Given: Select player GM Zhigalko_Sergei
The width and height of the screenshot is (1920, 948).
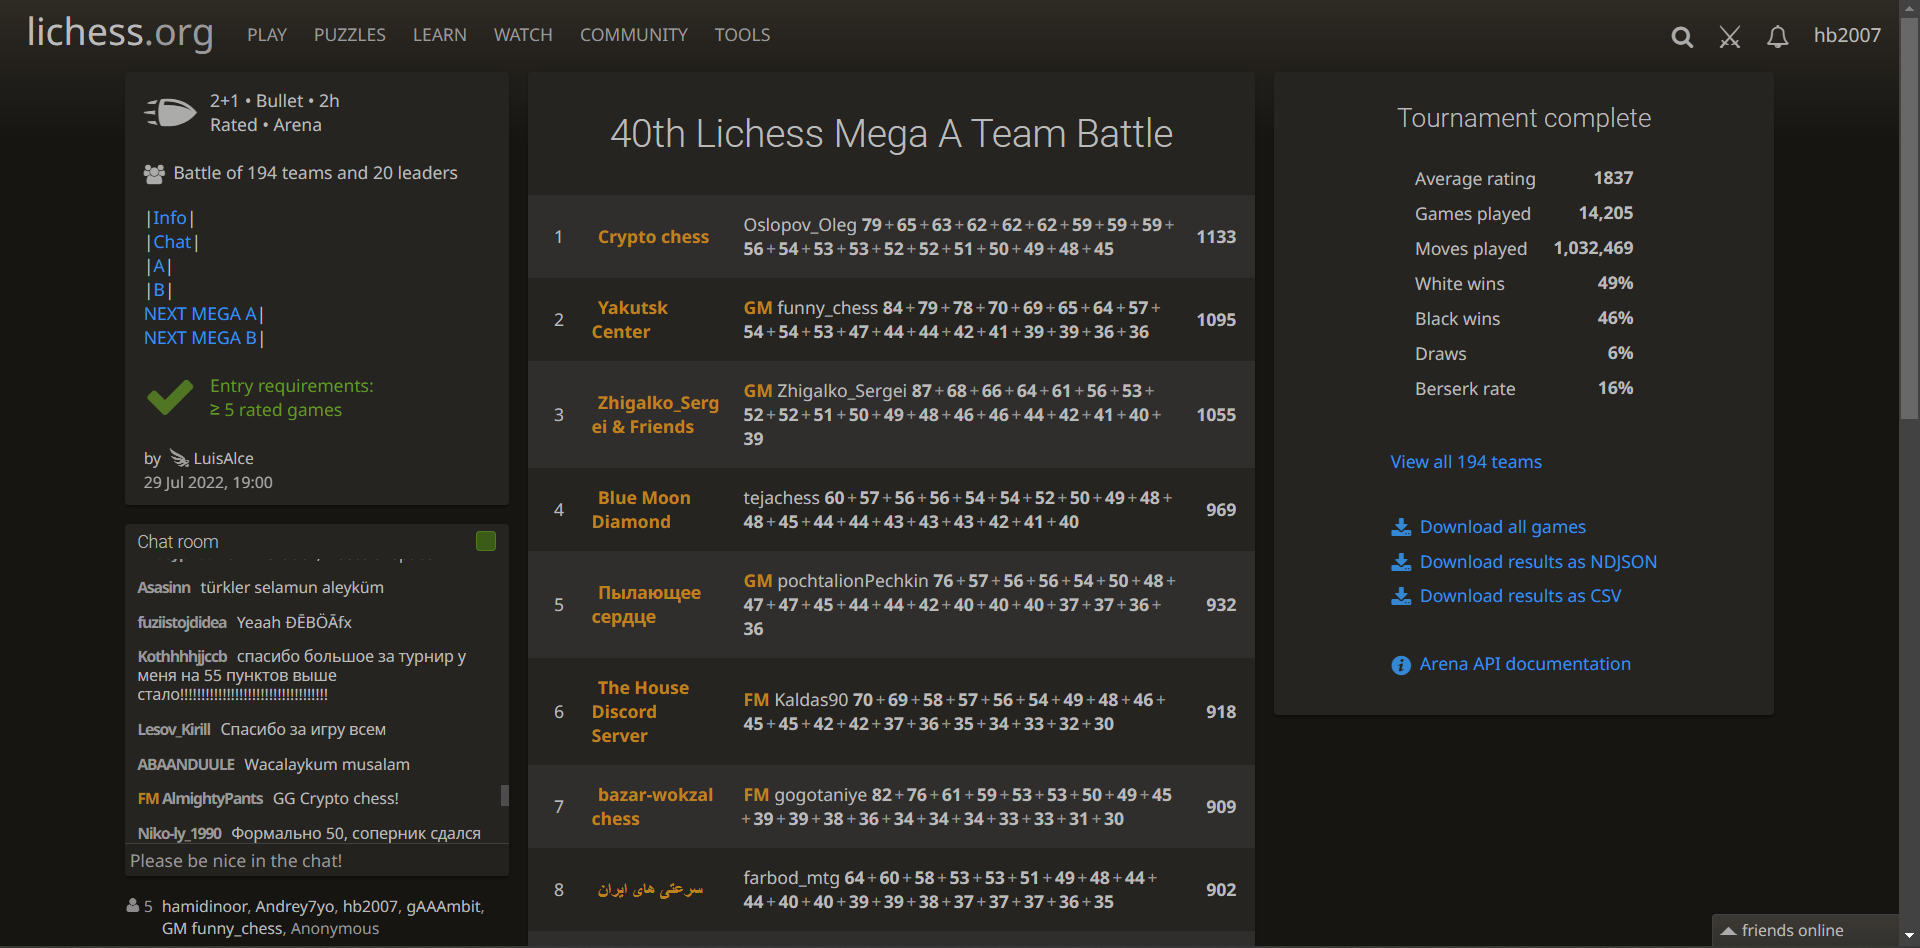Looking at the screenshot, I should pyautogui.click(x=825, y=391).
